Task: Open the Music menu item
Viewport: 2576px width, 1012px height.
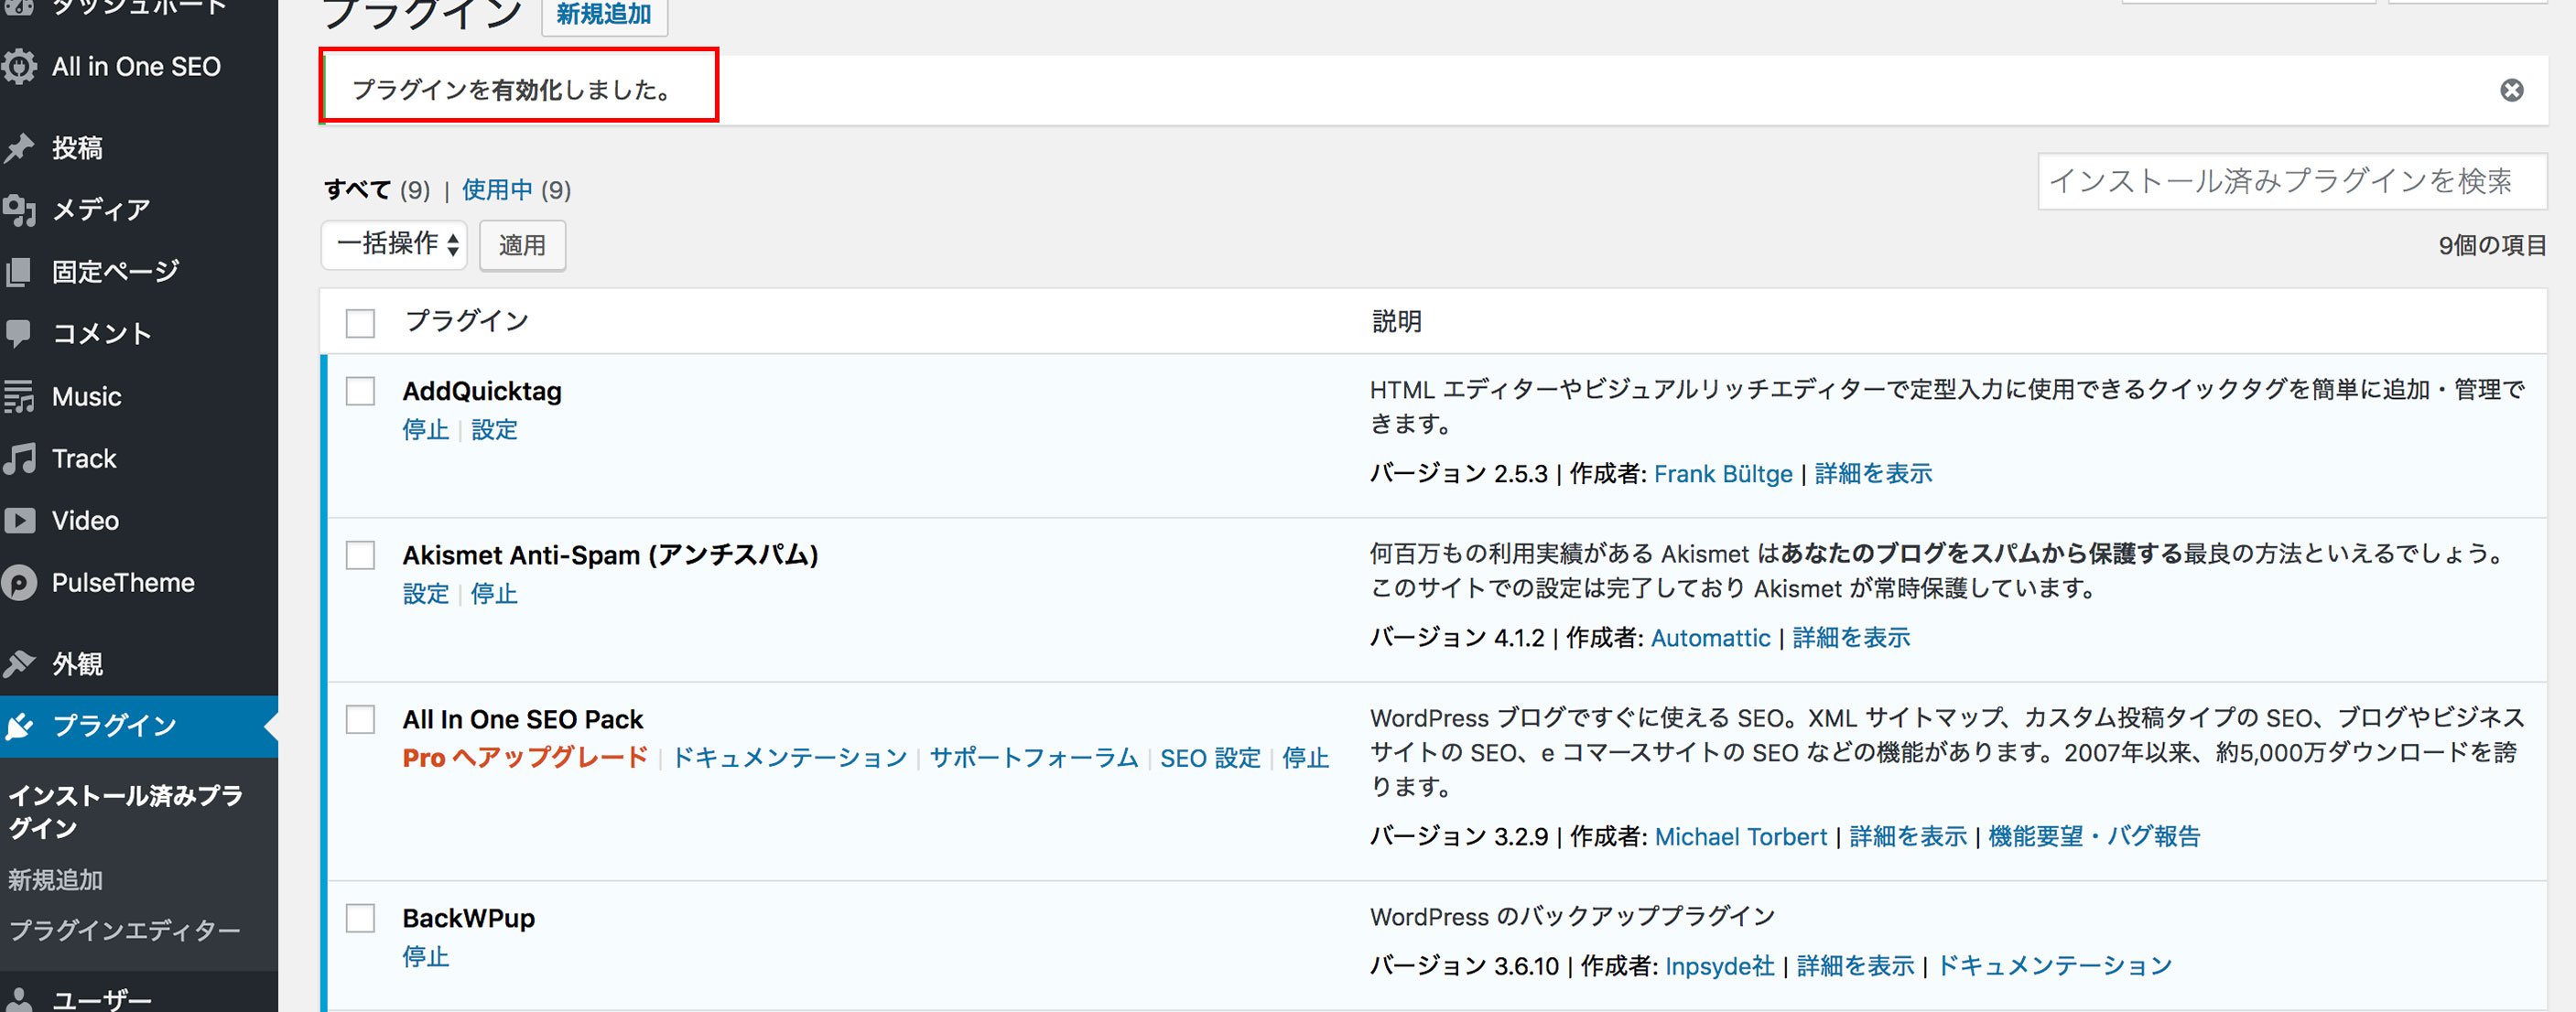Action: tap(87, 396)
